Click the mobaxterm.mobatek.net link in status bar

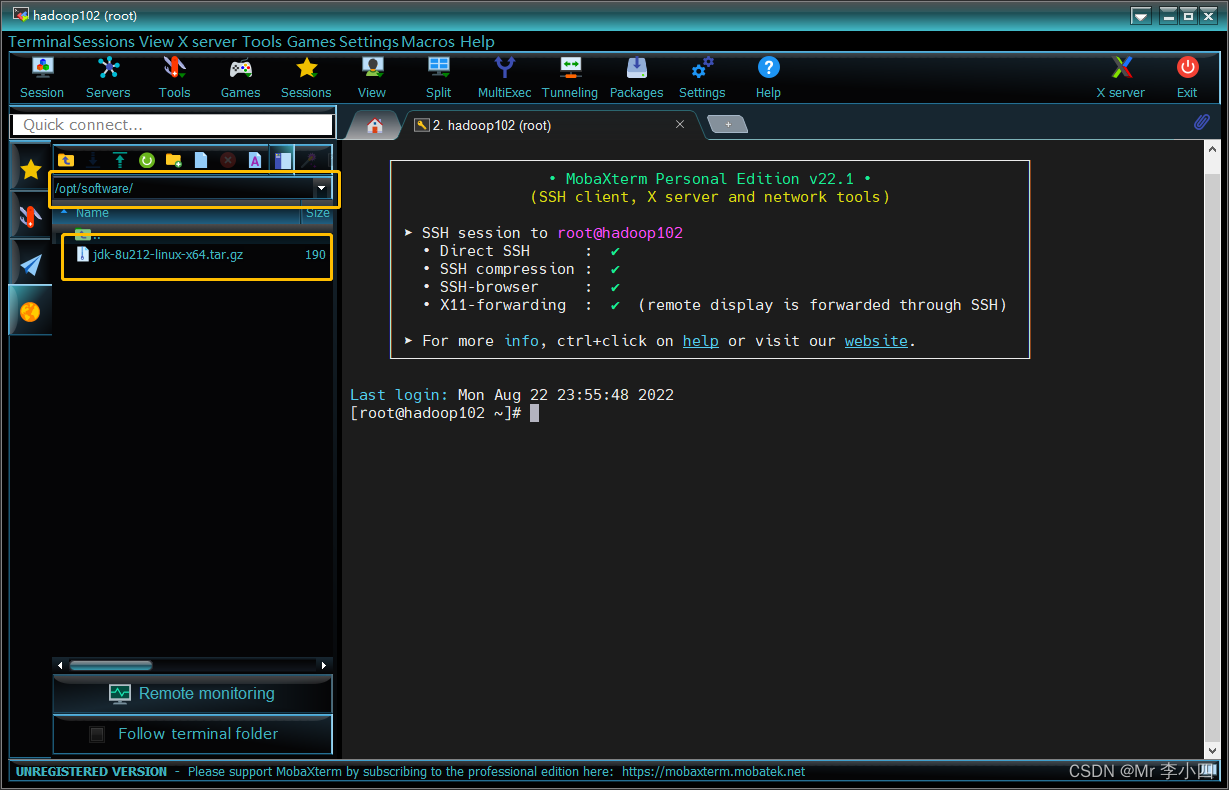pyautogui.click(x=713, y=772)
